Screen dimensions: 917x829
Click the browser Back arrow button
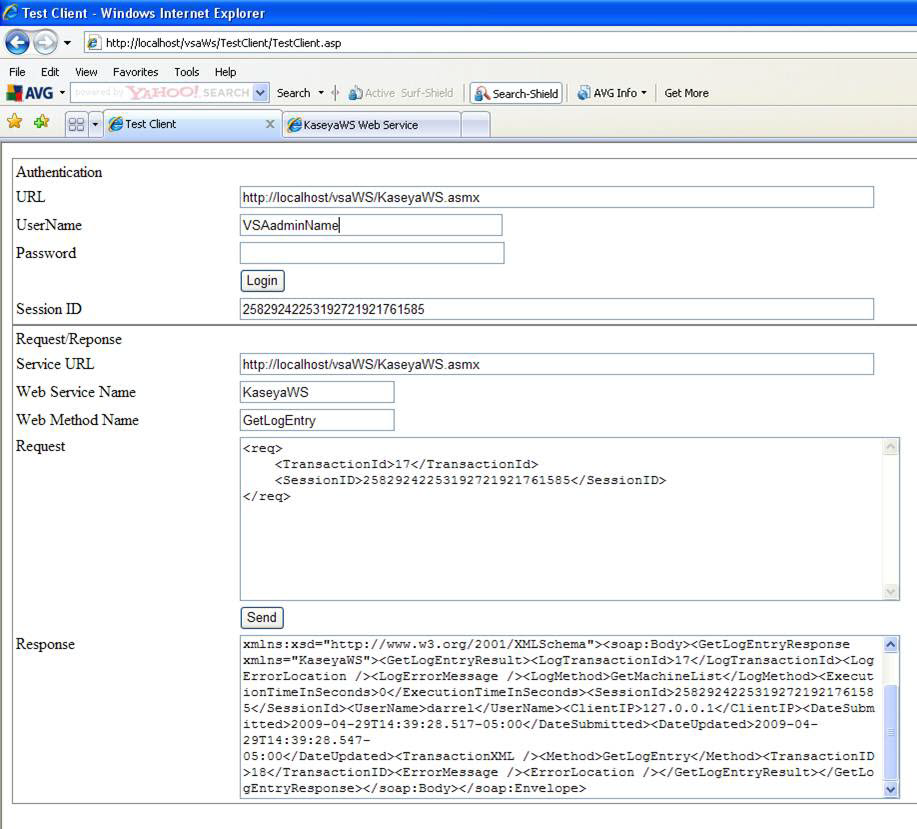(17, 43)
